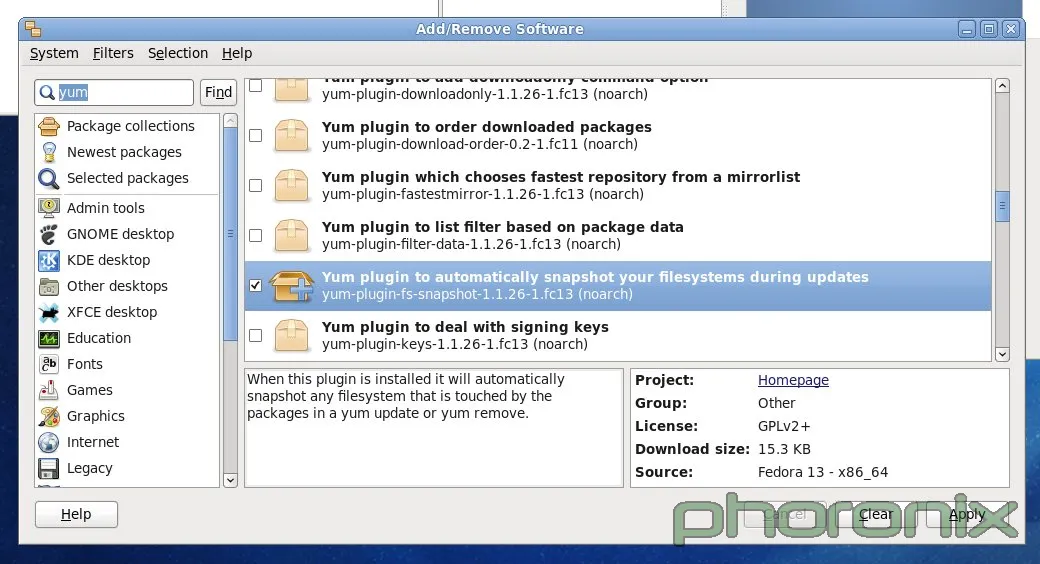Click the GNOME desktop foot icon
Image resolution: width=1040 pixels, height=564 pixels.
point(49,234)
